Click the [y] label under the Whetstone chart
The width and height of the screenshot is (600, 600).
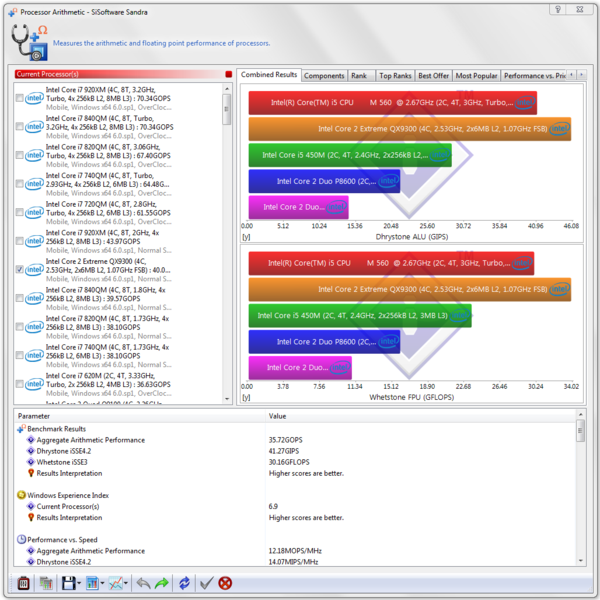246,398
